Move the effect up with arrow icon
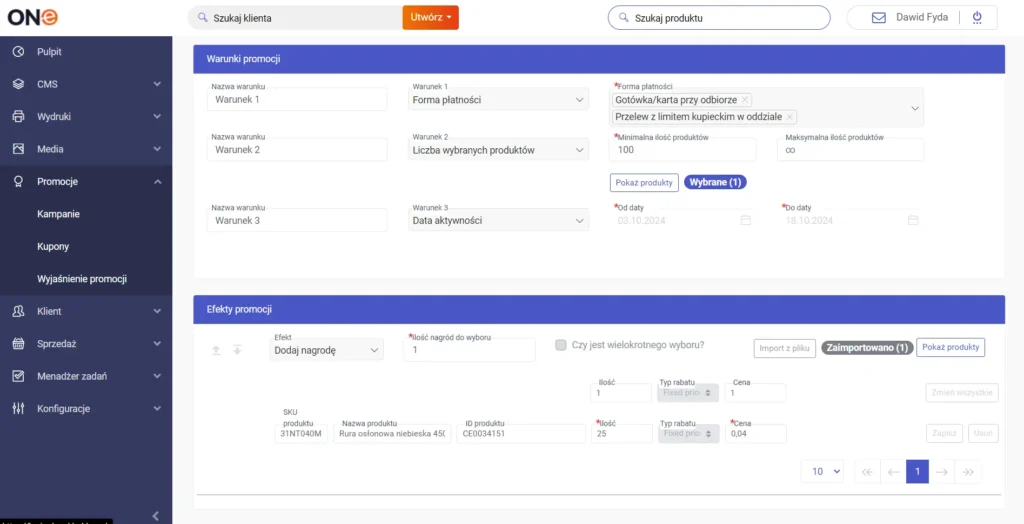 (216, 350)
